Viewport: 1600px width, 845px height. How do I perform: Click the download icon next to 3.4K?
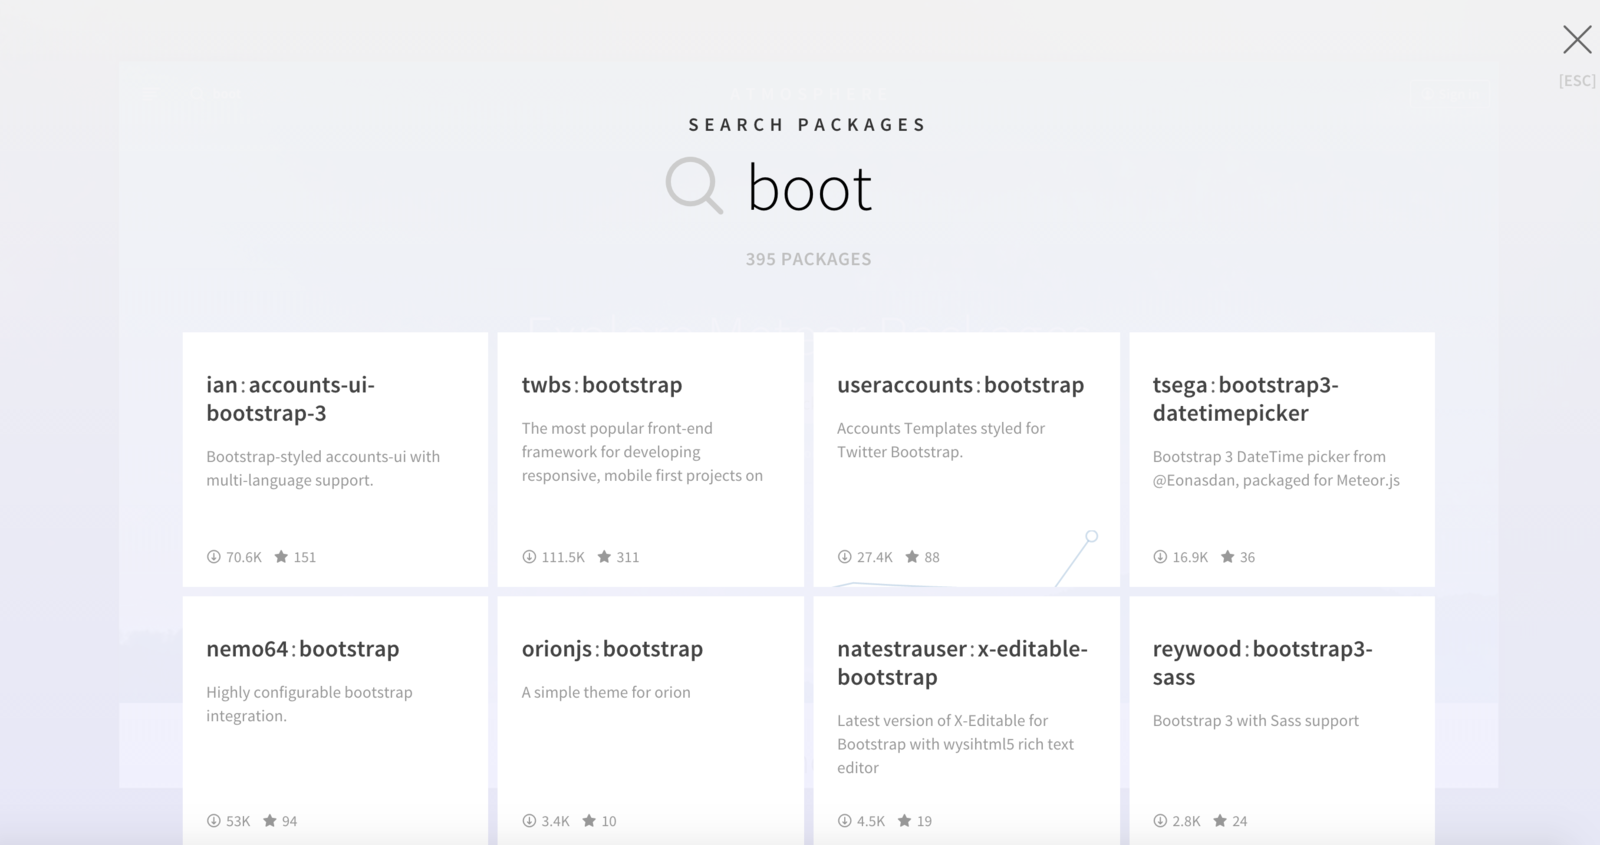click(x=529, y=821)
